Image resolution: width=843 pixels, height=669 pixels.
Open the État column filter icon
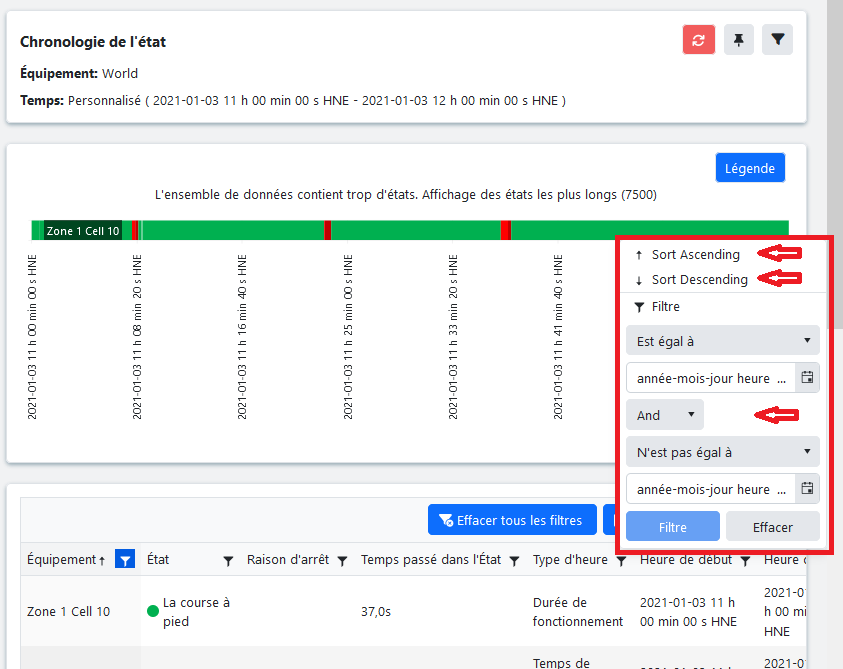228,561
